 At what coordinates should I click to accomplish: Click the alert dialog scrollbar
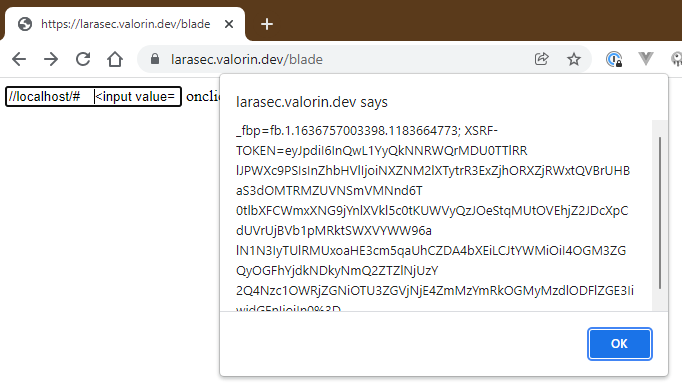(659, 213)
